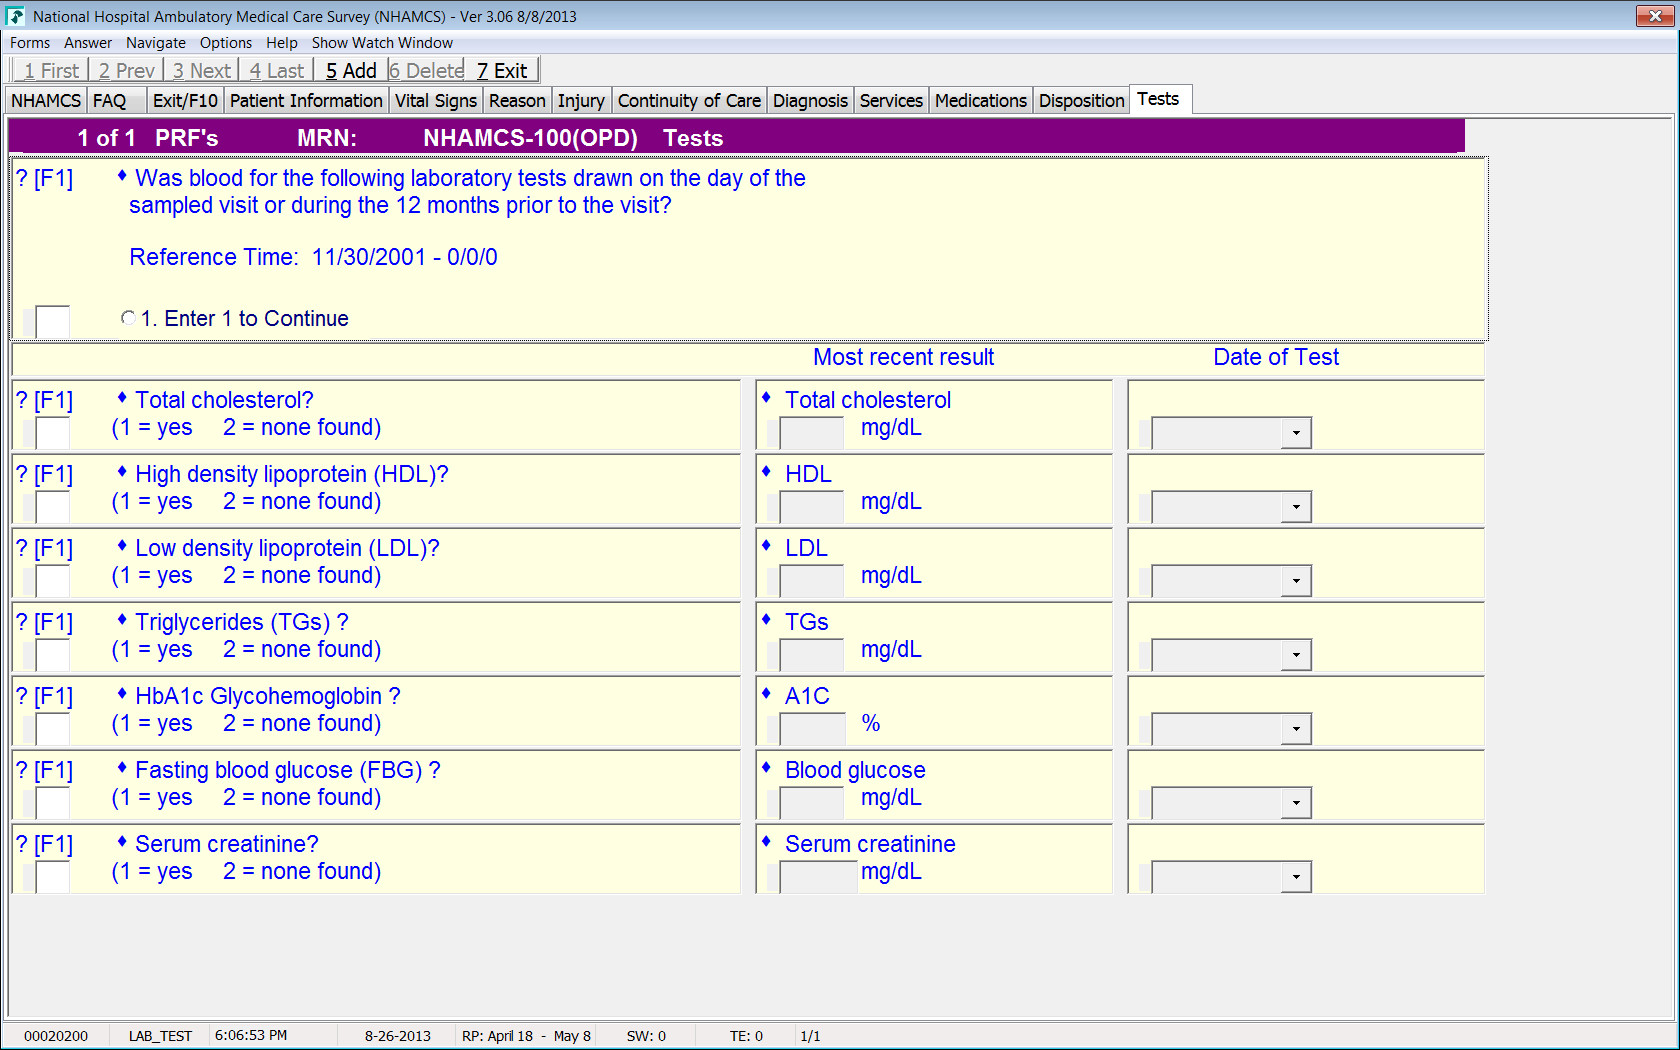Screen dimensions: 1680x1050
Task: Switch to the NHAMCS tab
Action: pyautogui.click(x=46, y=101)
